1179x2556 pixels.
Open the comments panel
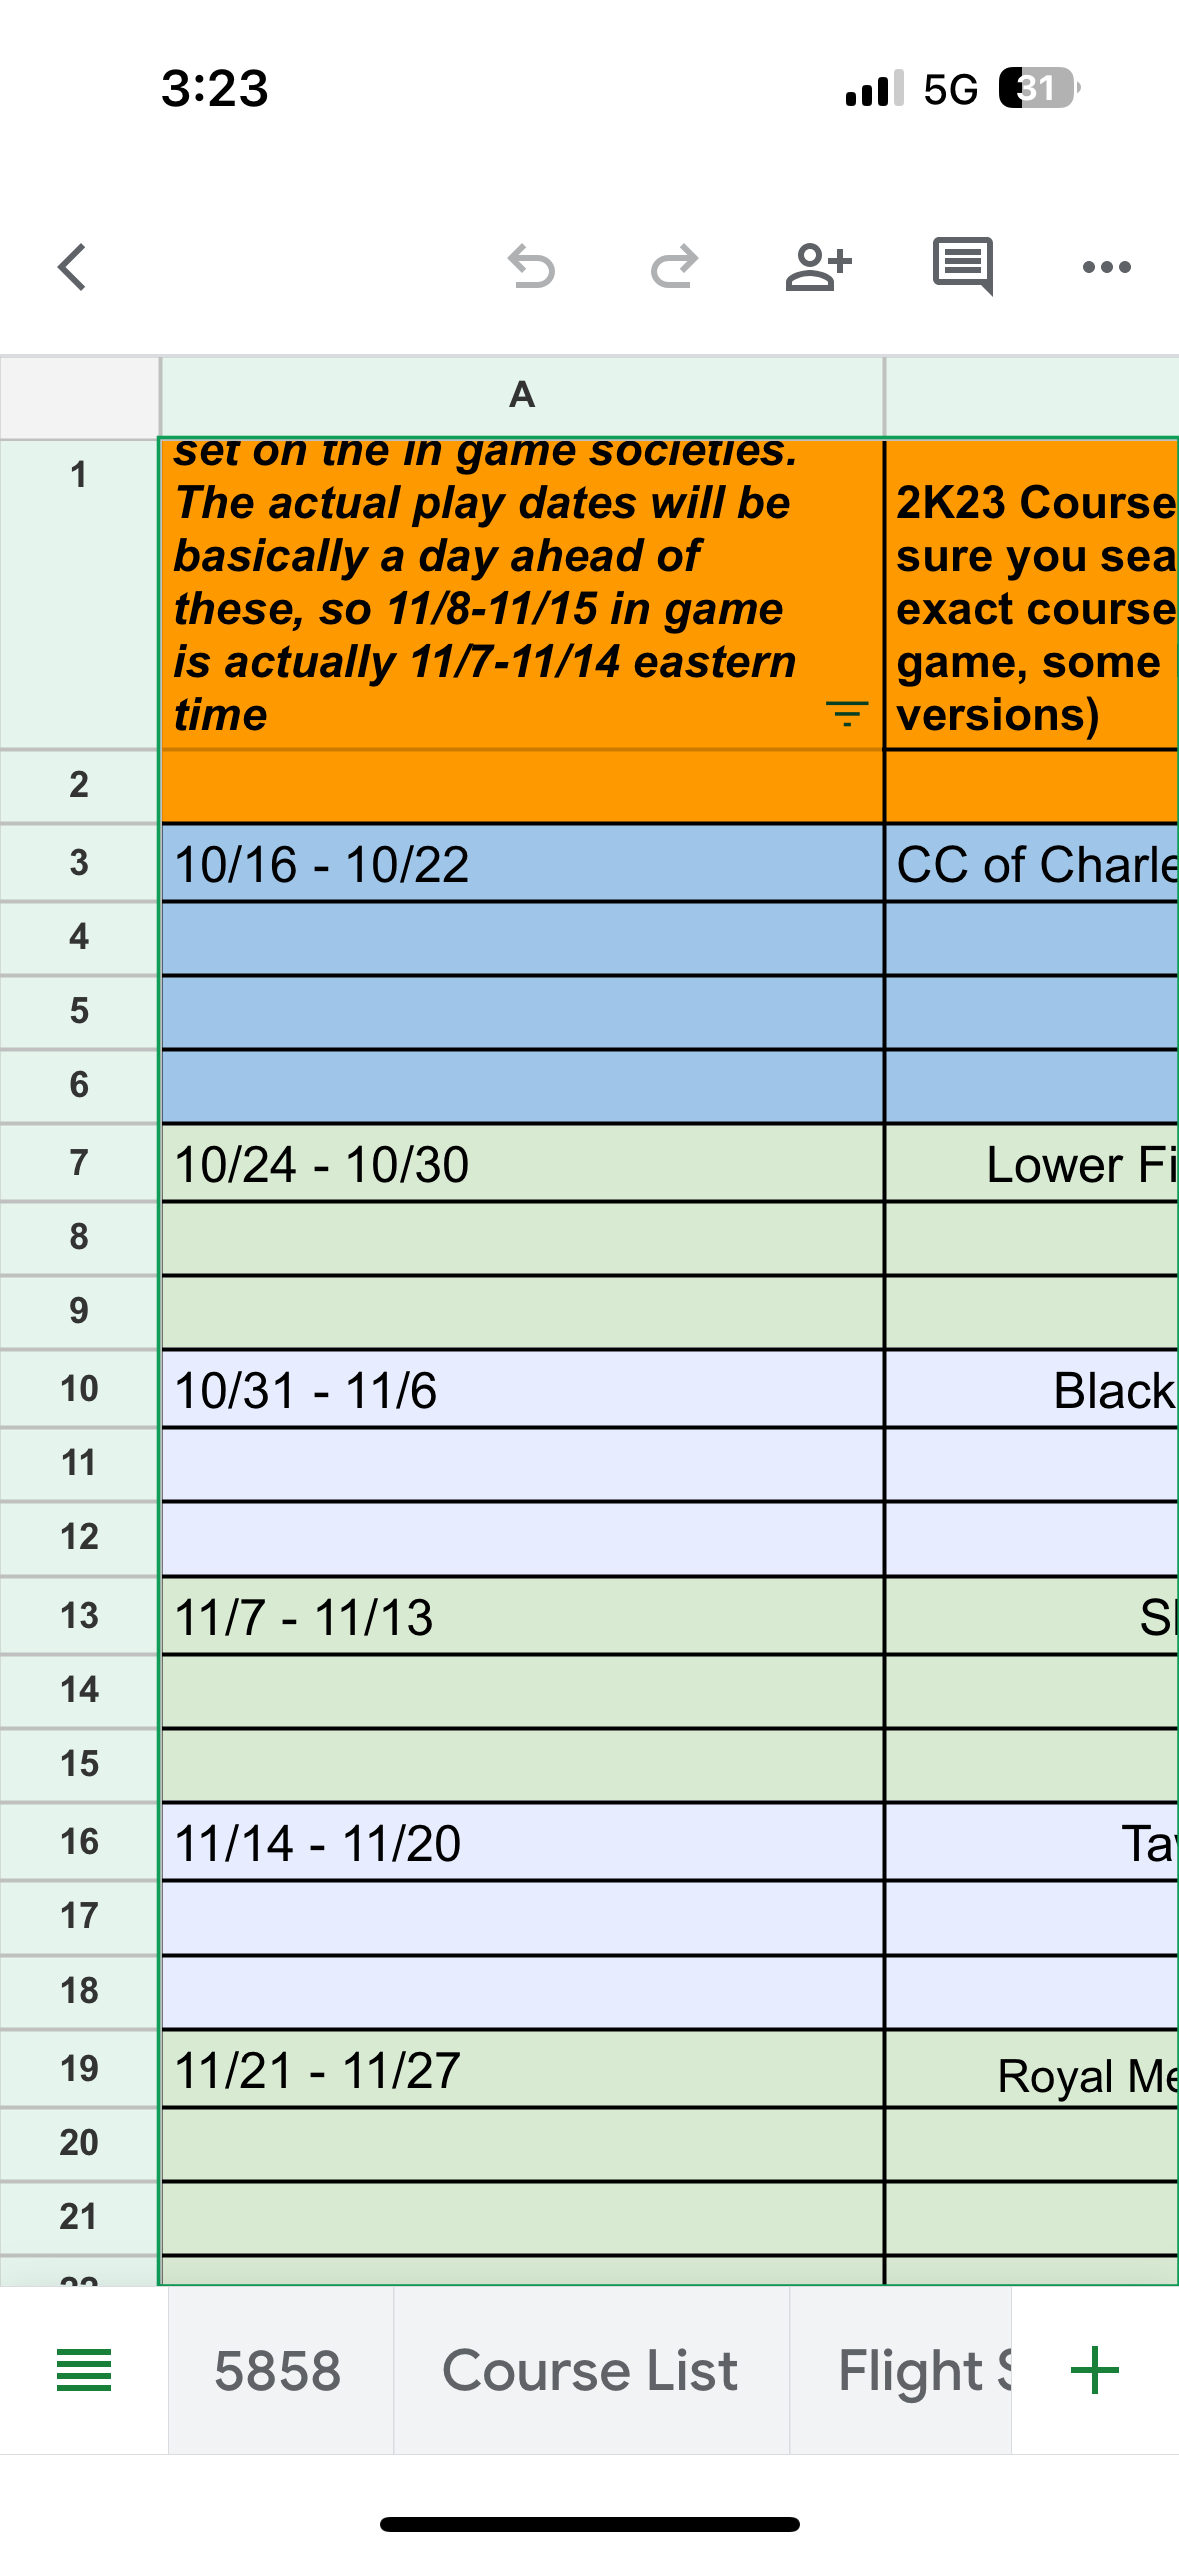coord(962,265)
